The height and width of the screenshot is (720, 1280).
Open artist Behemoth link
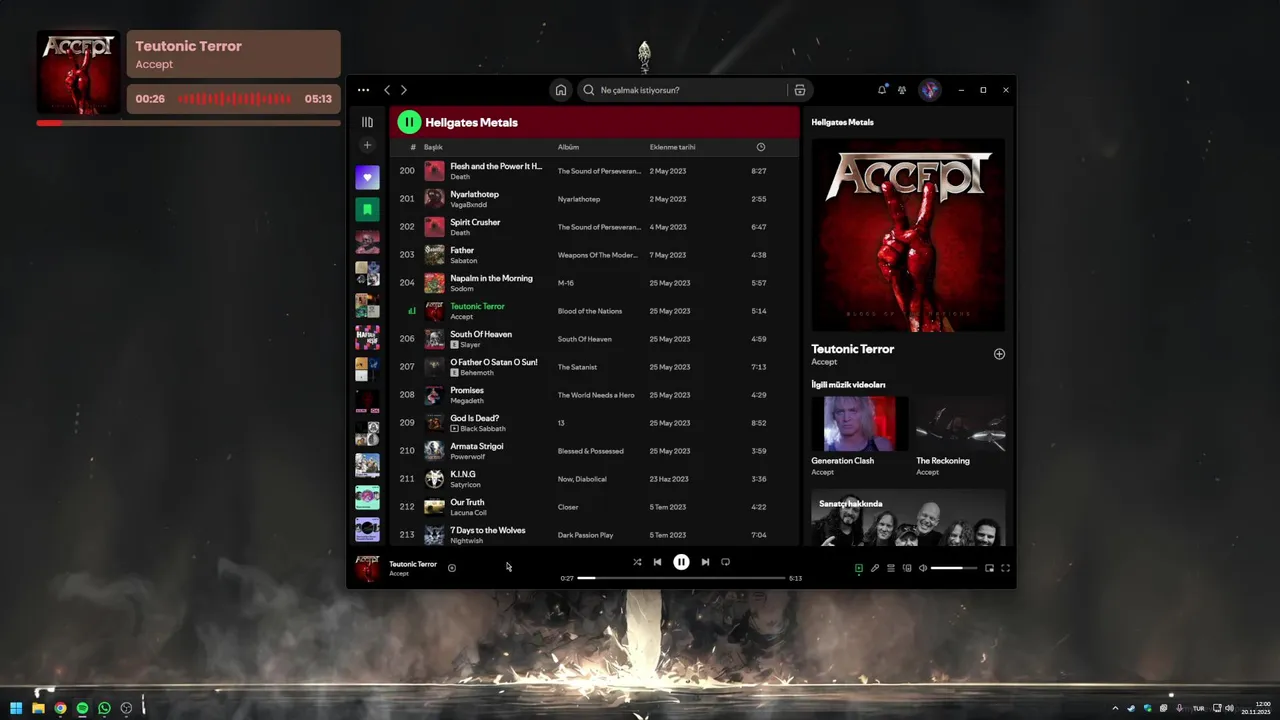coord(477,373)
